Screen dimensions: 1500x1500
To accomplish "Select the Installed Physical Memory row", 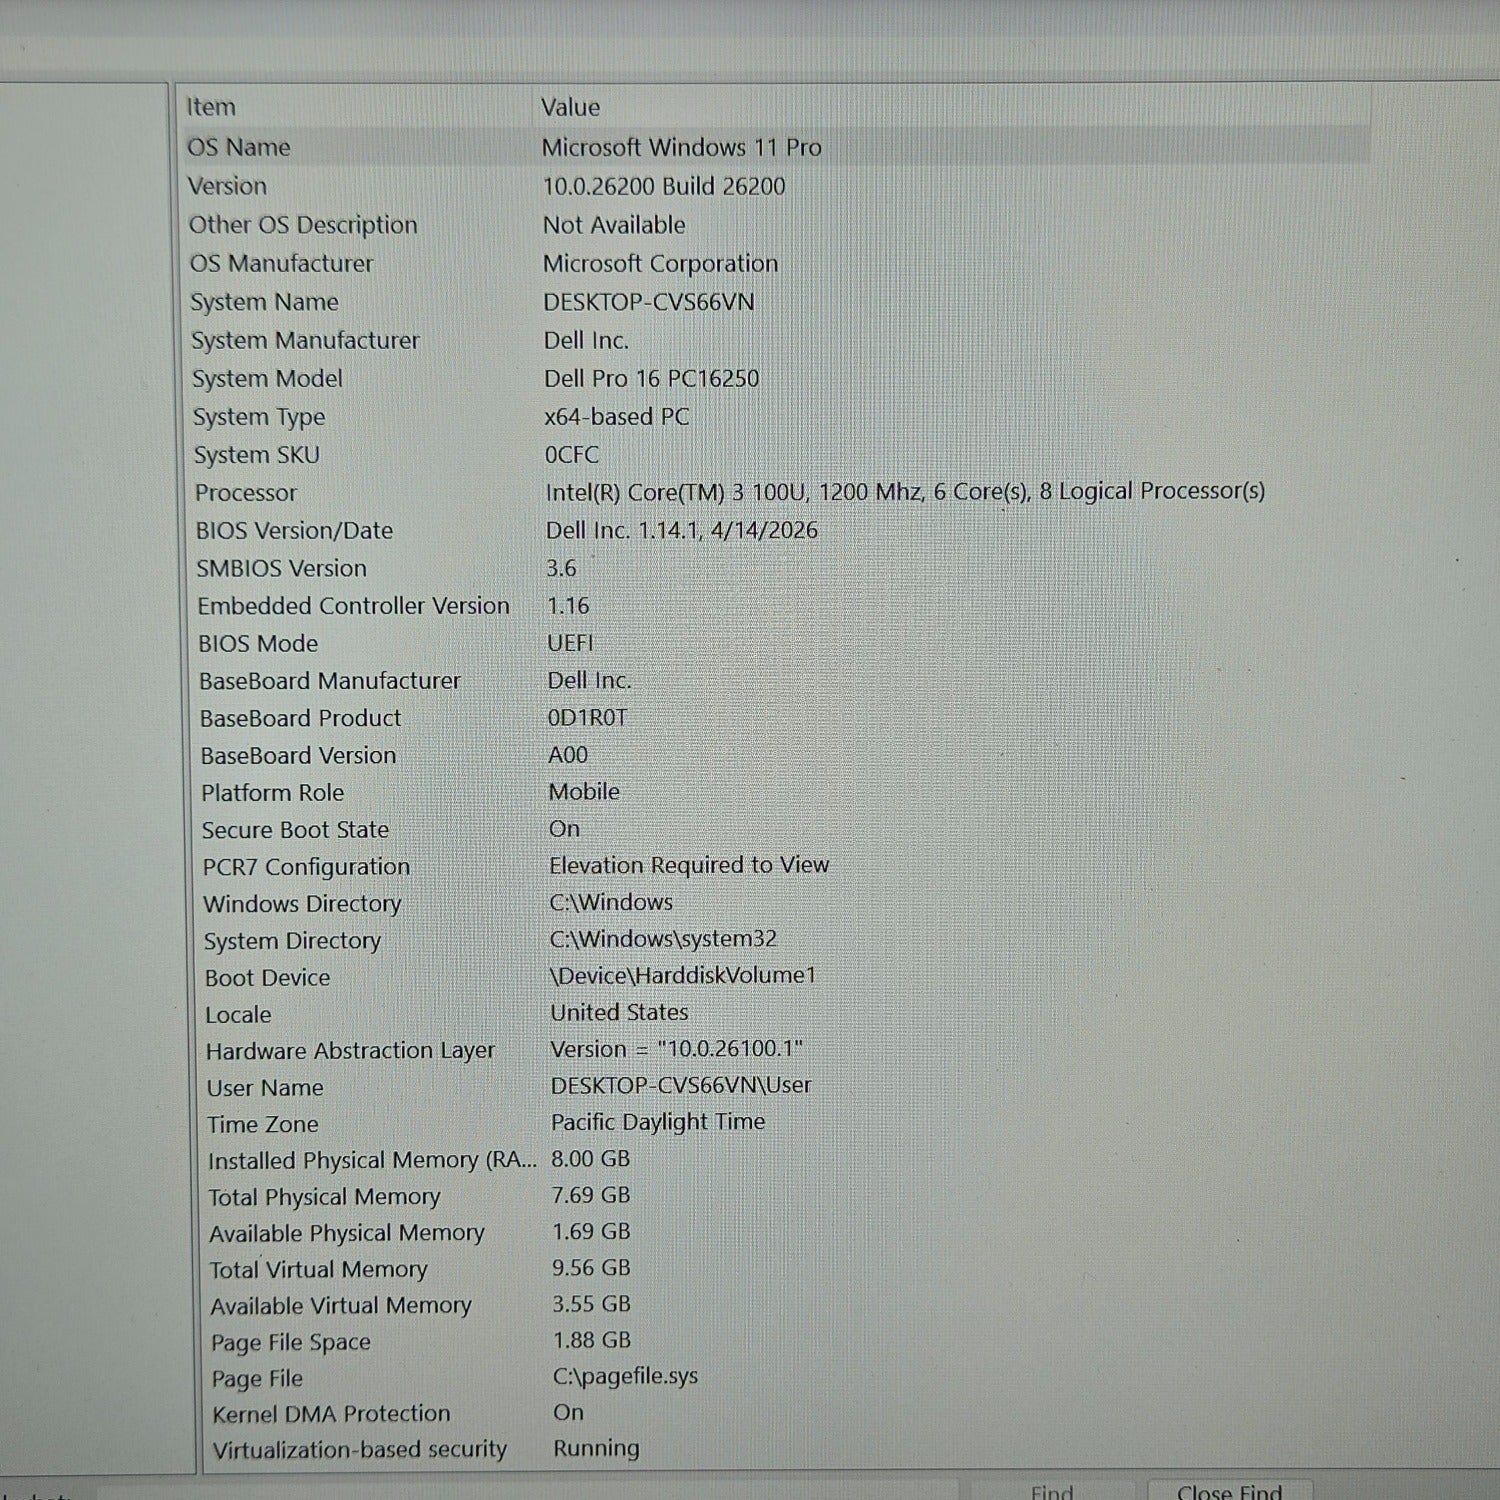I will coord(372,1161).
